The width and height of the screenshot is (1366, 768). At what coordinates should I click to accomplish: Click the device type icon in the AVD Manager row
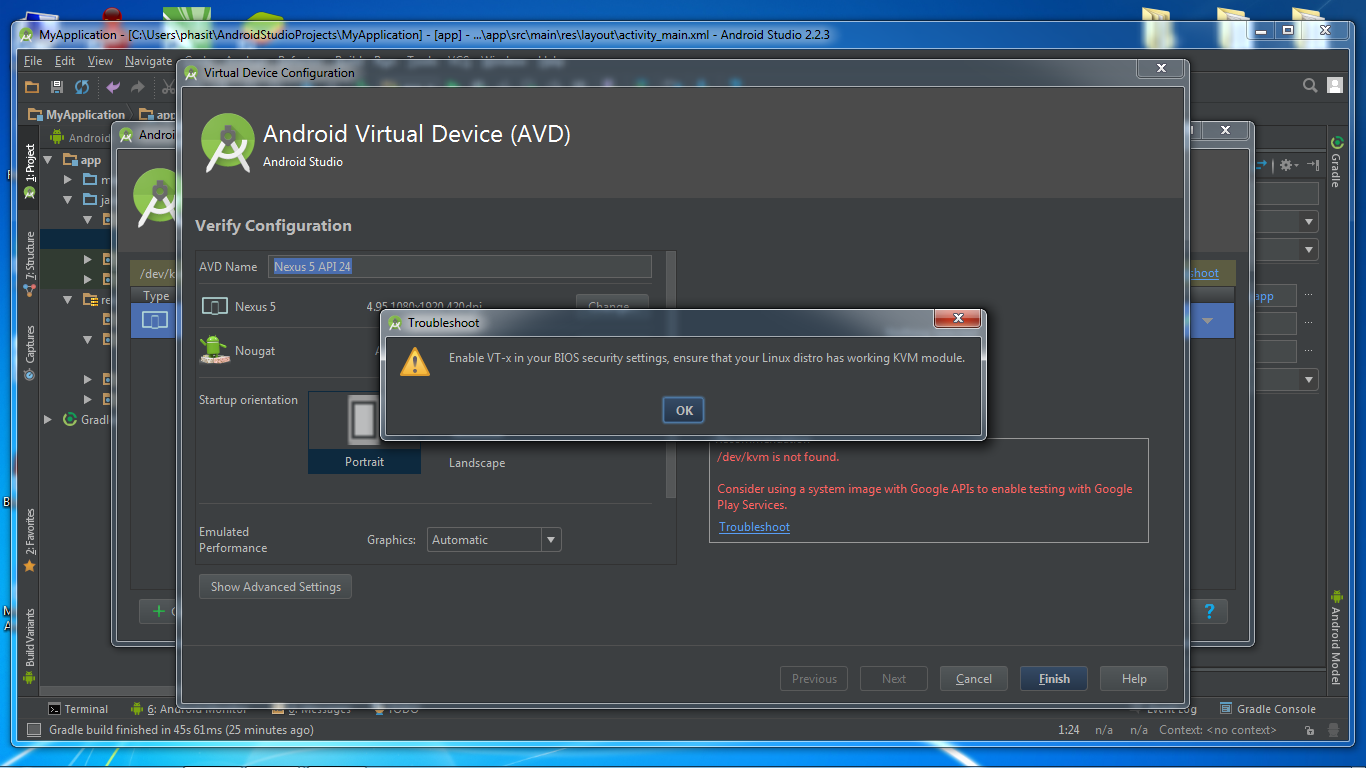[154, 321]
